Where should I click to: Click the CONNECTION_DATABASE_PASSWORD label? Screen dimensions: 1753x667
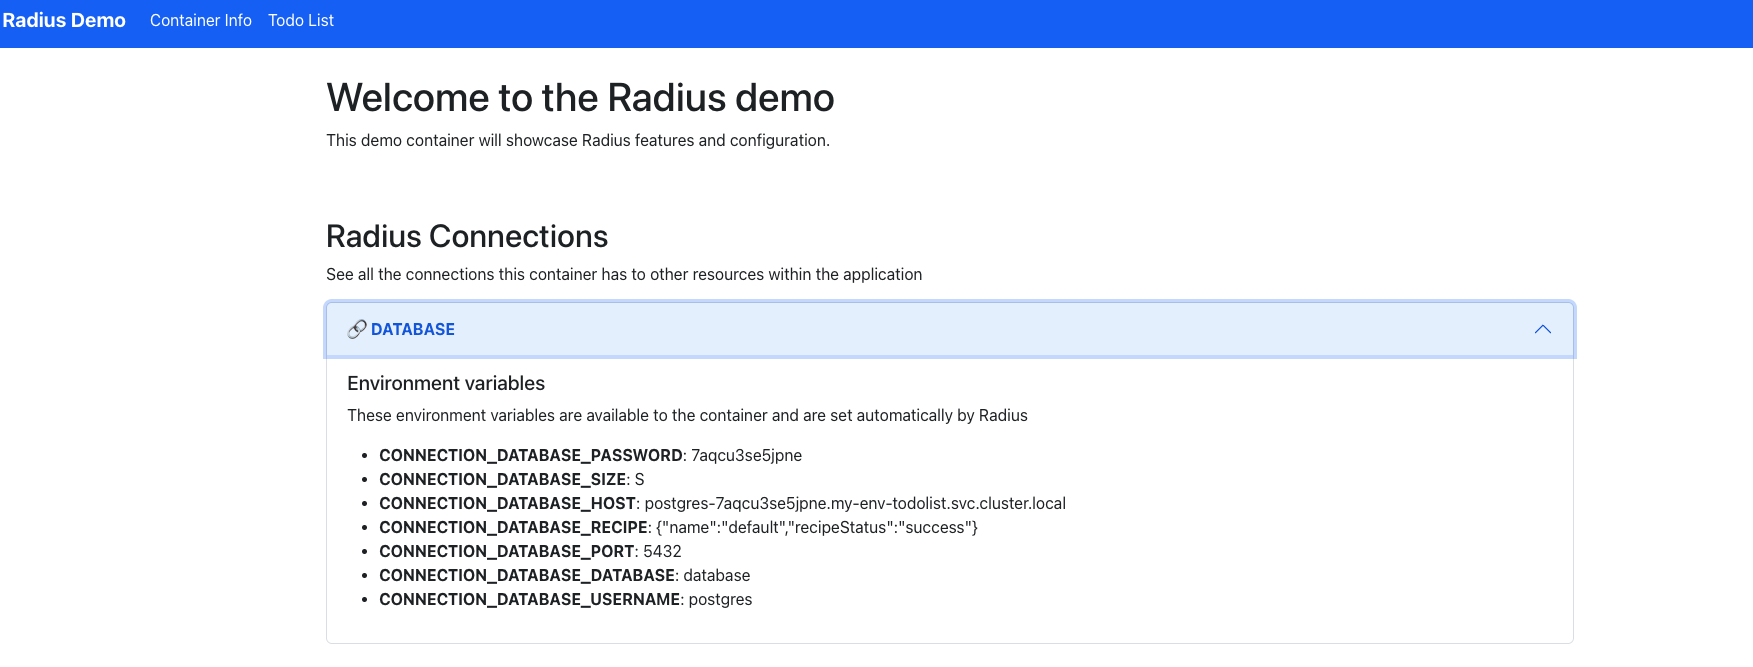[x=531, y=455]
